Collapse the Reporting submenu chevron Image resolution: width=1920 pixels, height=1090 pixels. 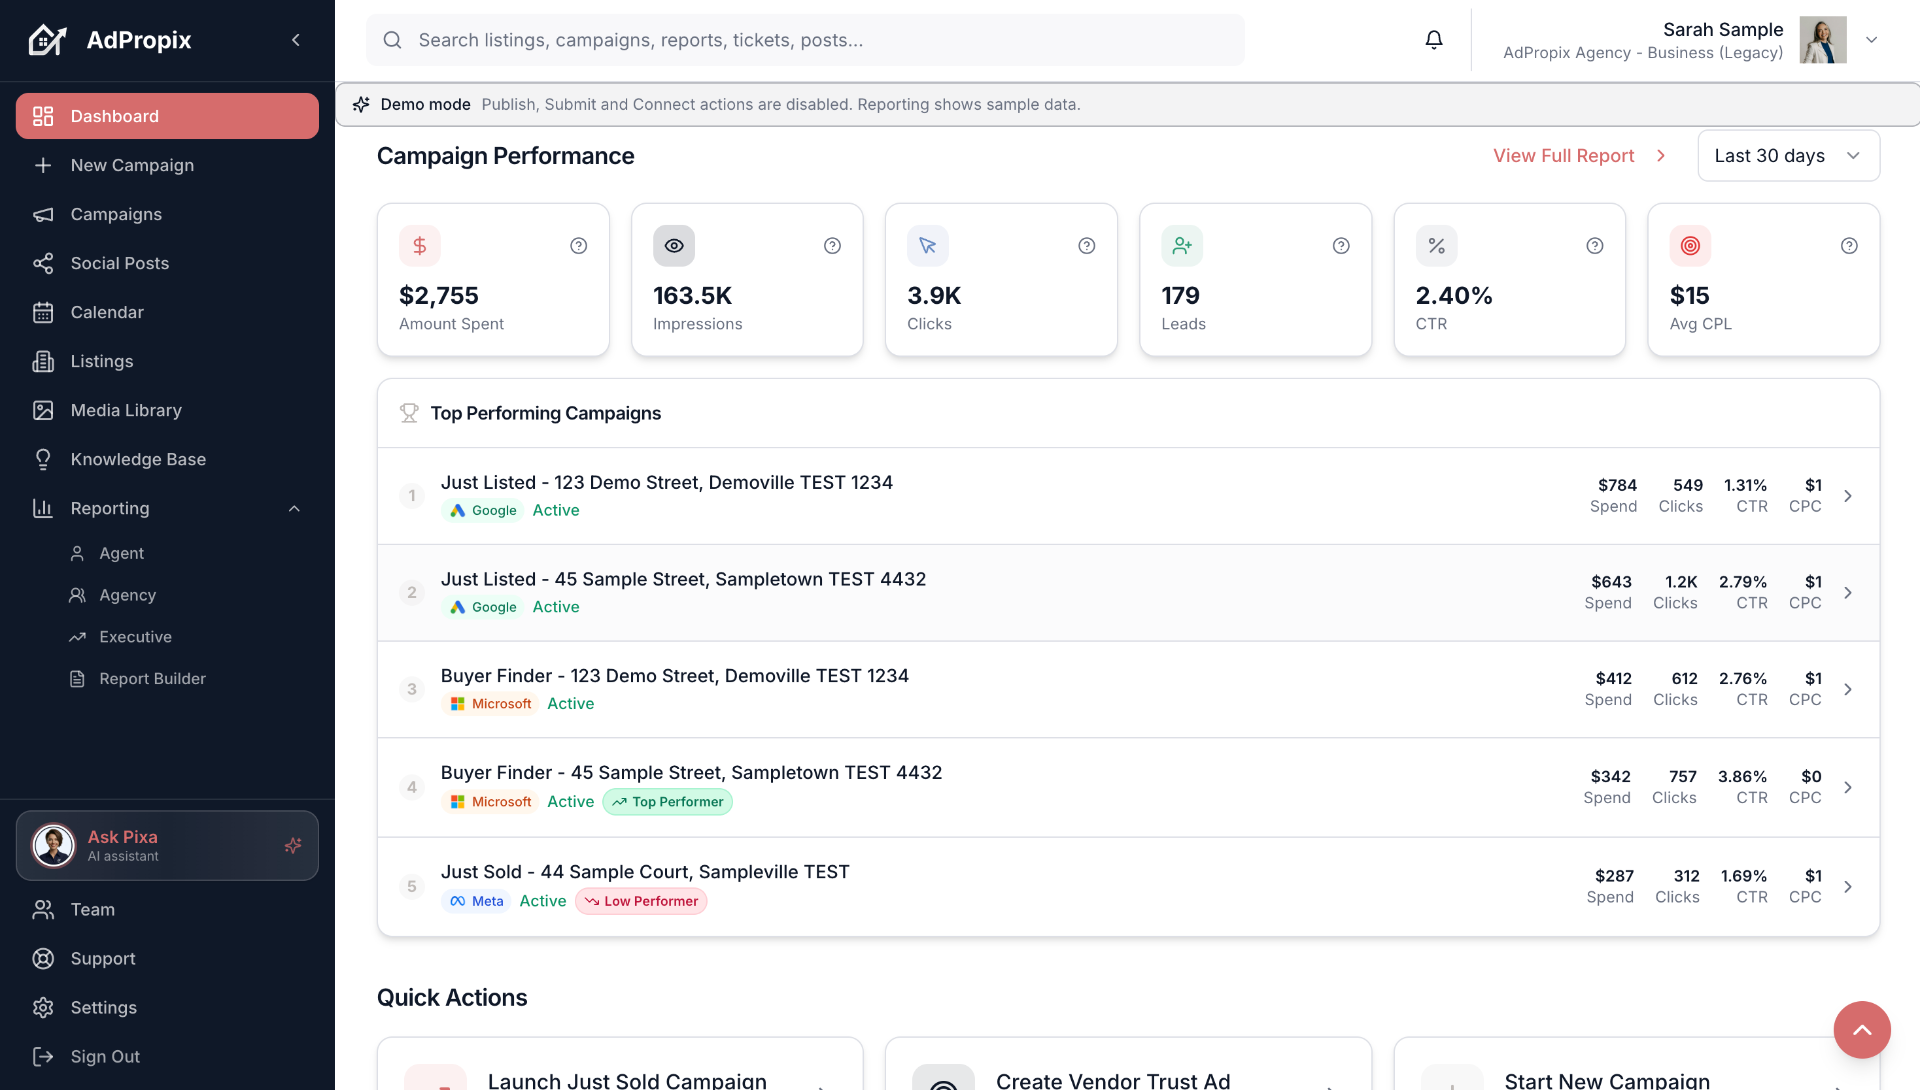point(294,508)
